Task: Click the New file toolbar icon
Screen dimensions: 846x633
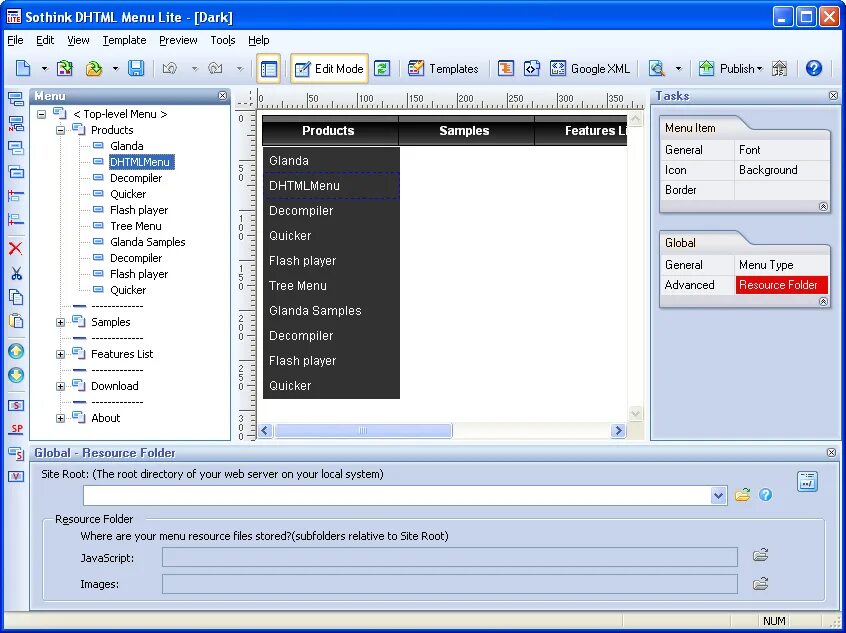Action: [23, 69]
